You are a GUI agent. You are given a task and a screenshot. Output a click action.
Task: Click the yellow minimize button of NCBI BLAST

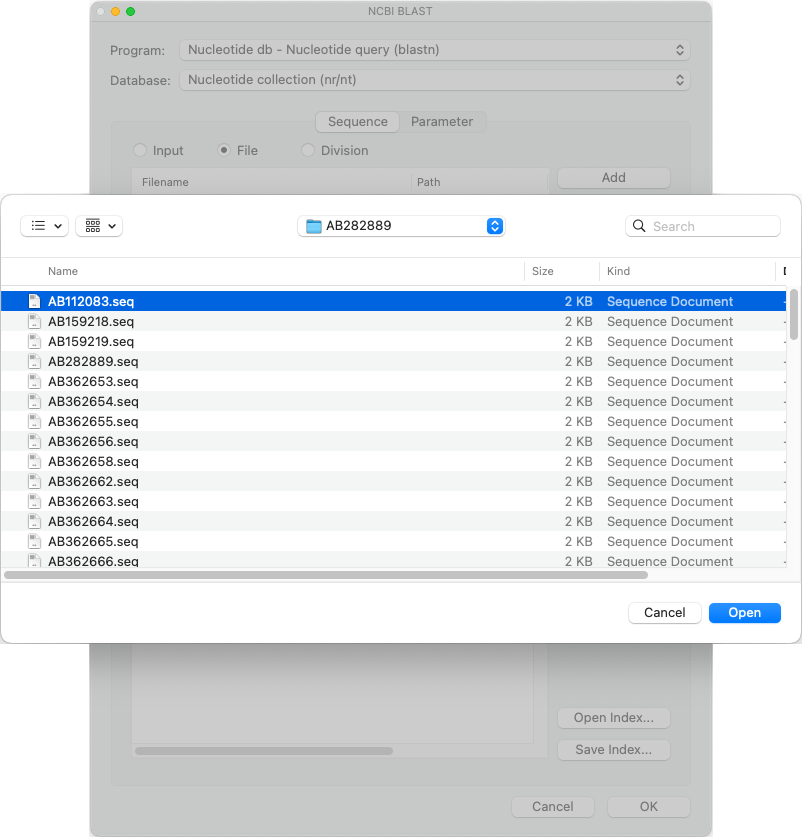tap(115, 11)
